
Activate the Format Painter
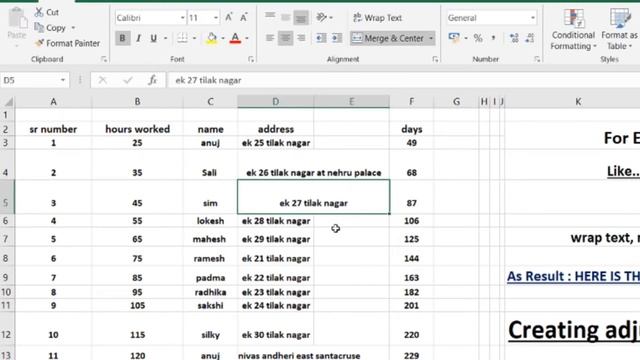(x=68, y=43)
